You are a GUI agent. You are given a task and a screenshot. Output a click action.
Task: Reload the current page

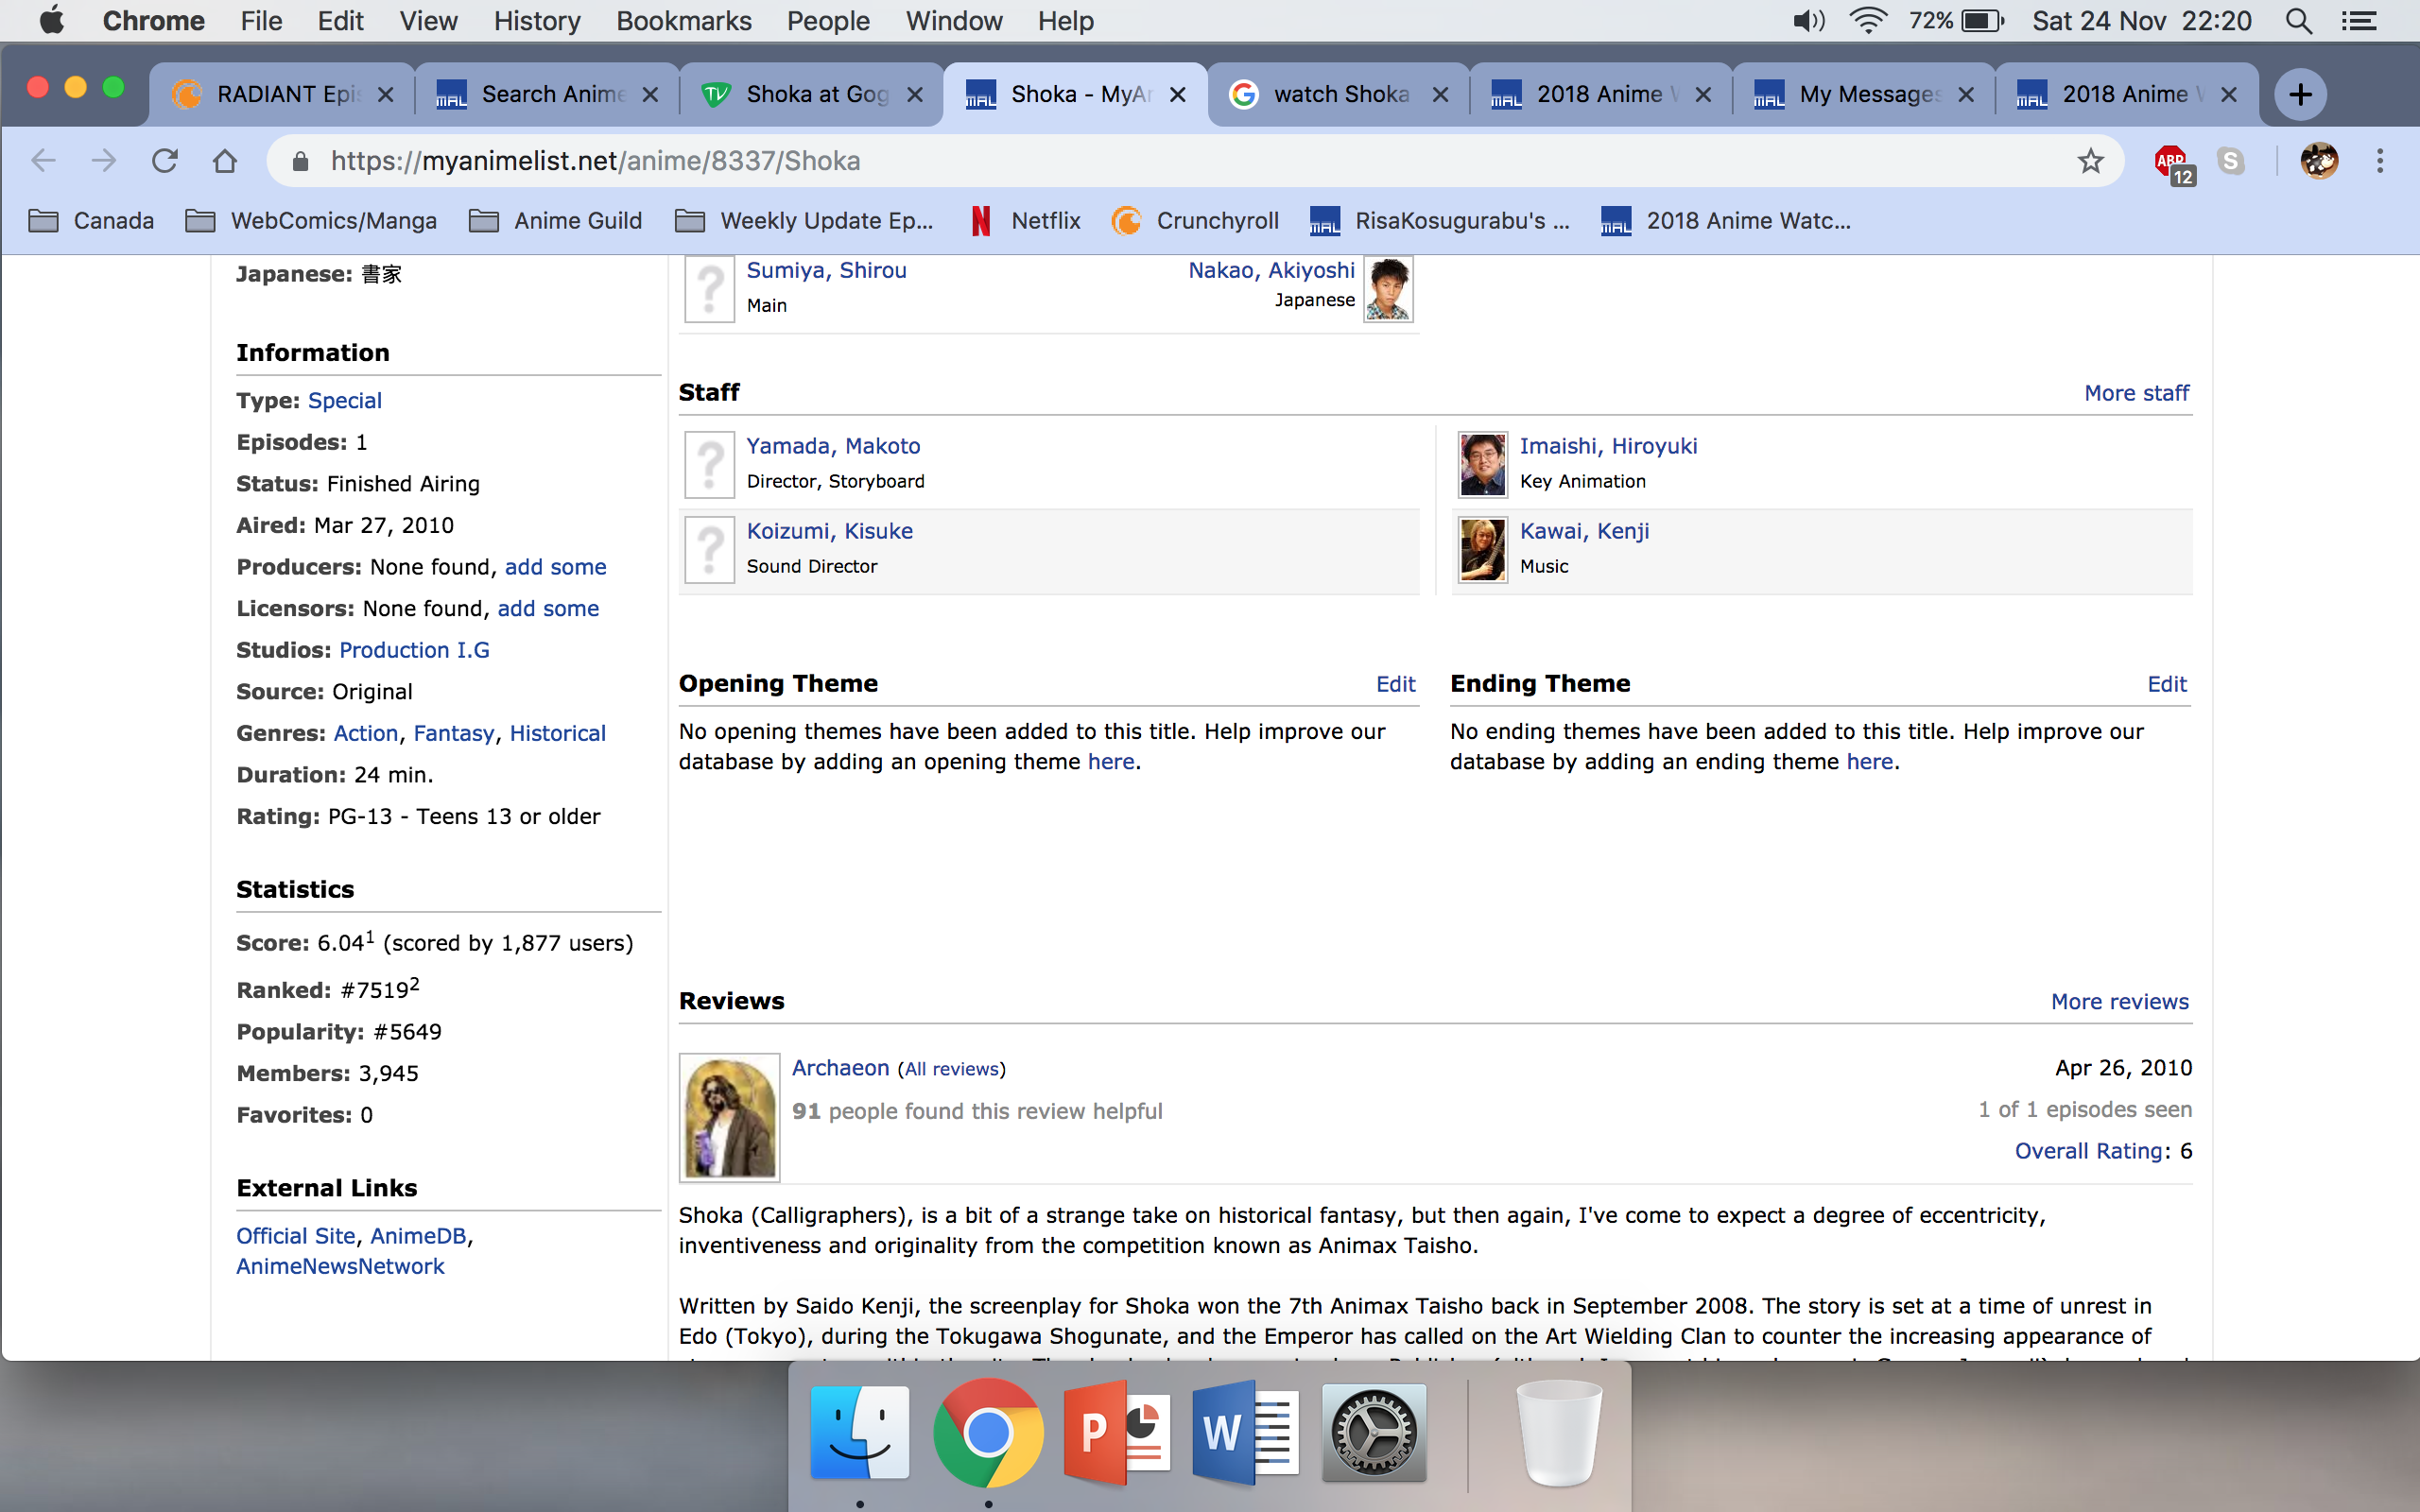click(x=165, y=161)
